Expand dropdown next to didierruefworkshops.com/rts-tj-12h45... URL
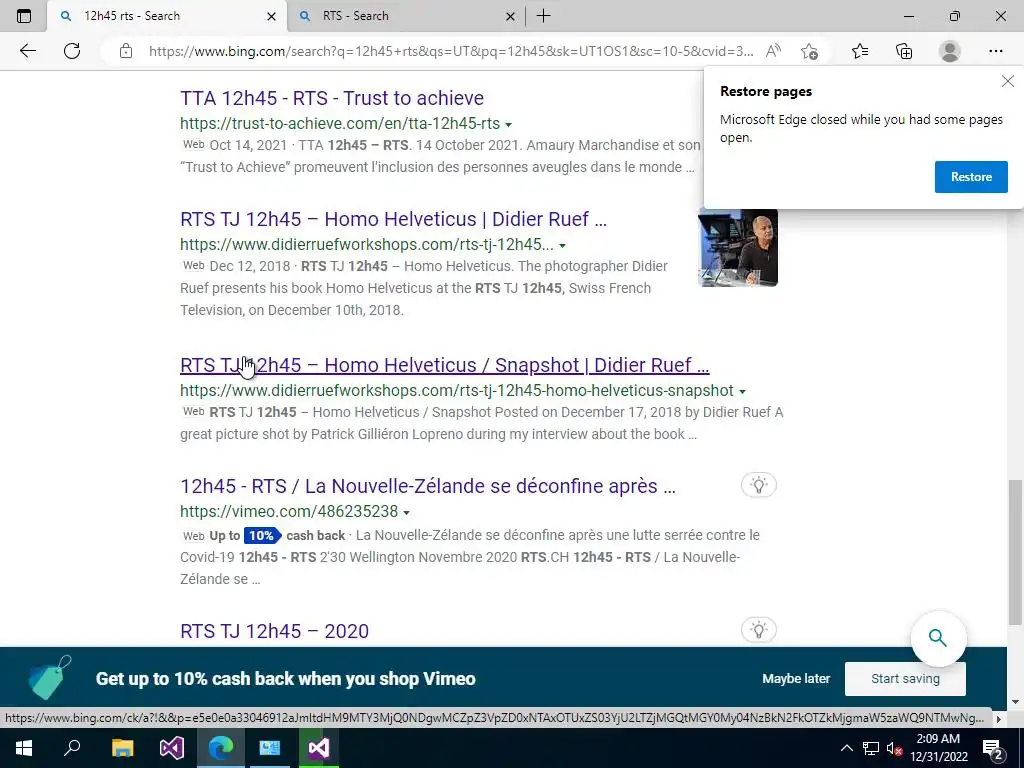 (562, 246)
